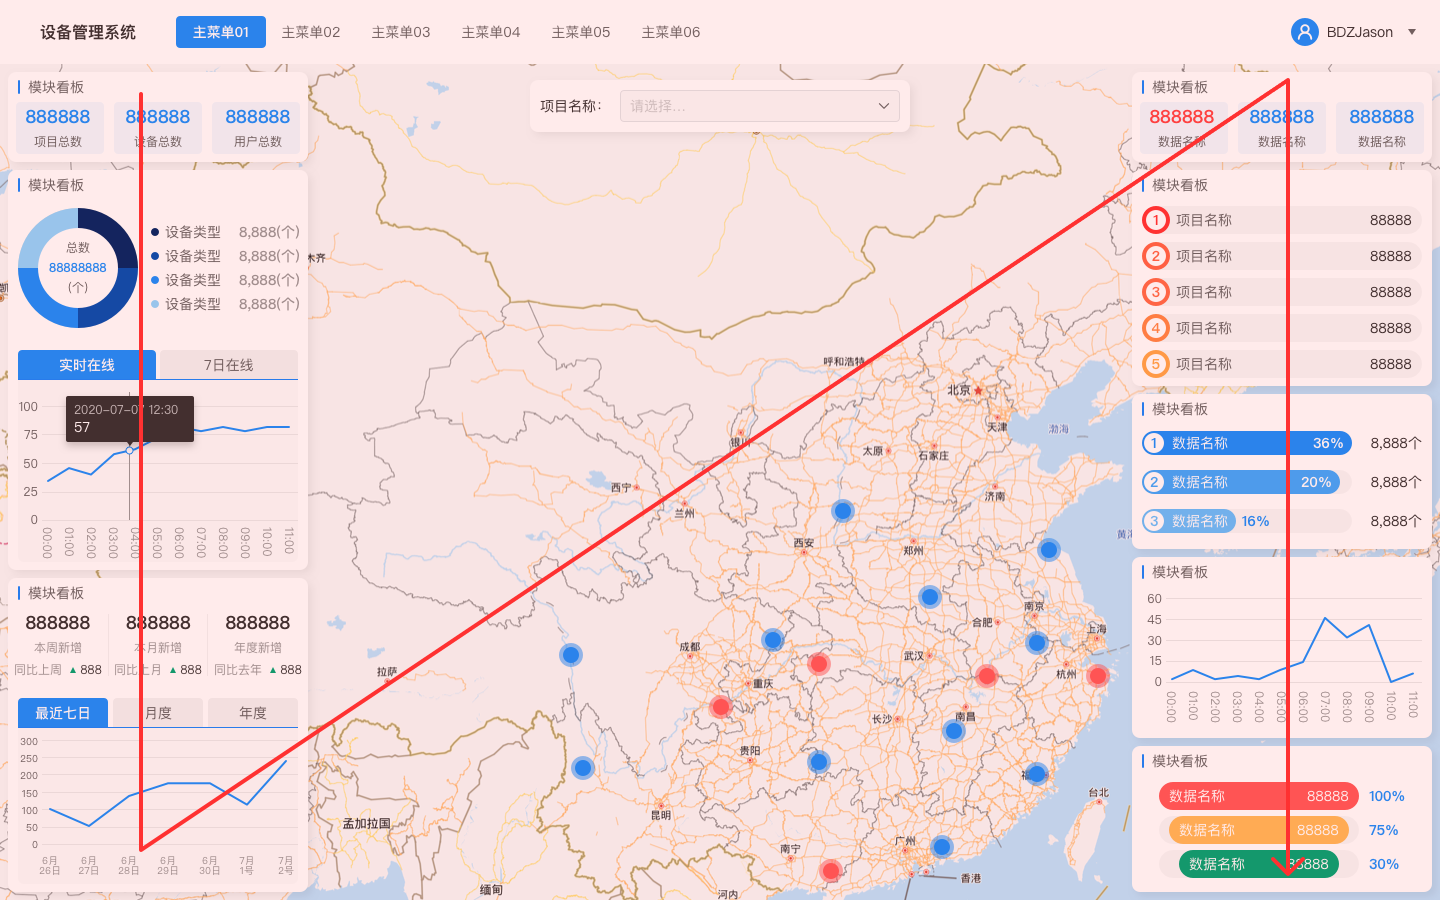
Task: Select the 实时在线 tab
Action: (87, 365)
